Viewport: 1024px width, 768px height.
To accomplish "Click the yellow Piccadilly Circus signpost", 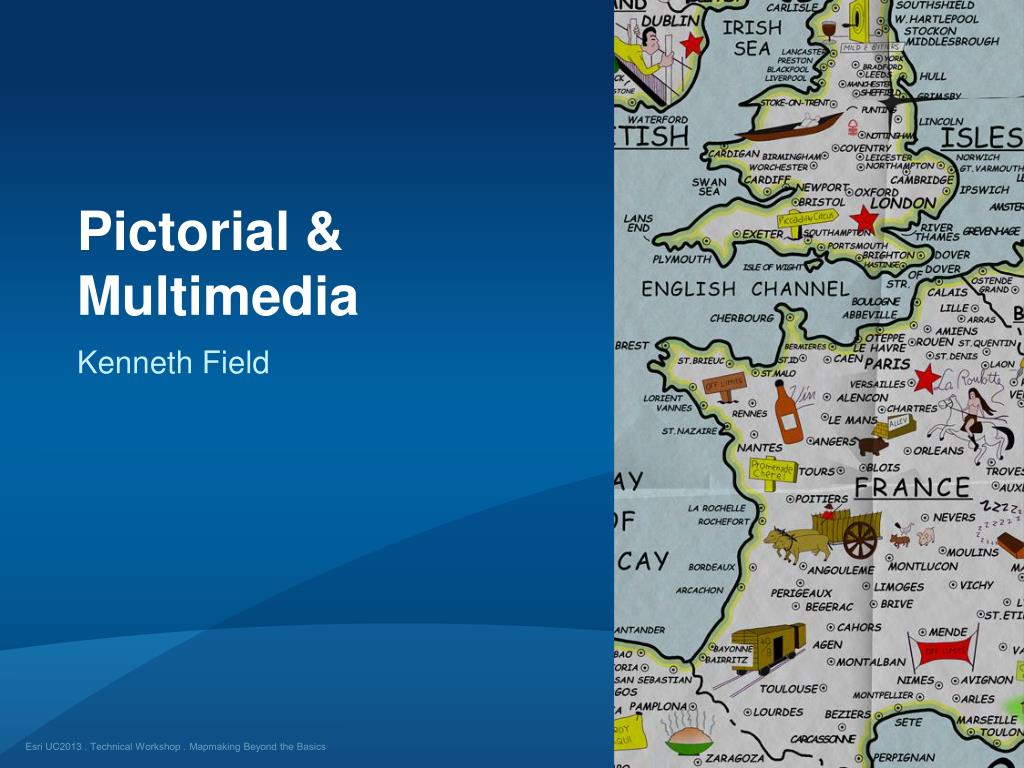I will pos(807,222).
